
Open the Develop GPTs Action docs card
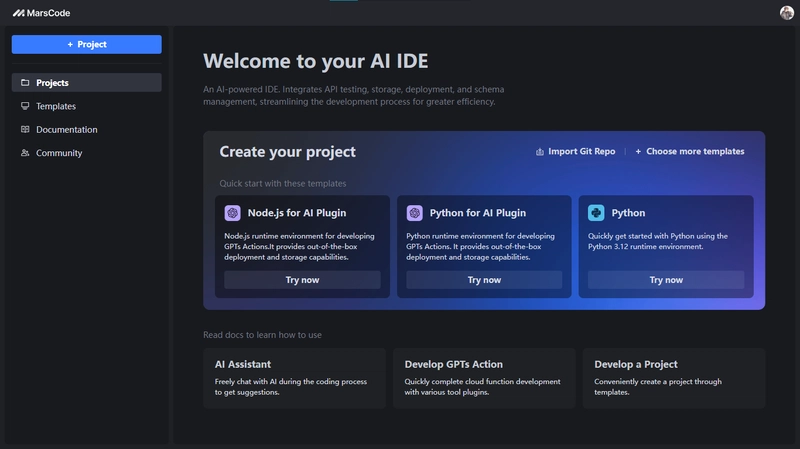[x=484, y=378]
